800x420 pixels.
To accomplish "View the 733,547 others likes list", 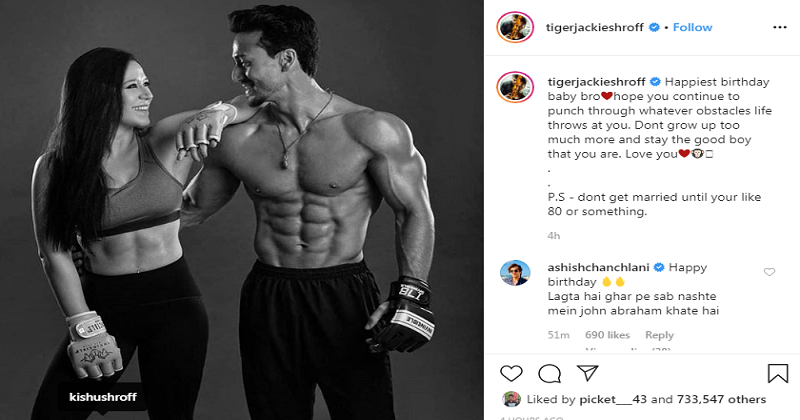I will 721,400.
